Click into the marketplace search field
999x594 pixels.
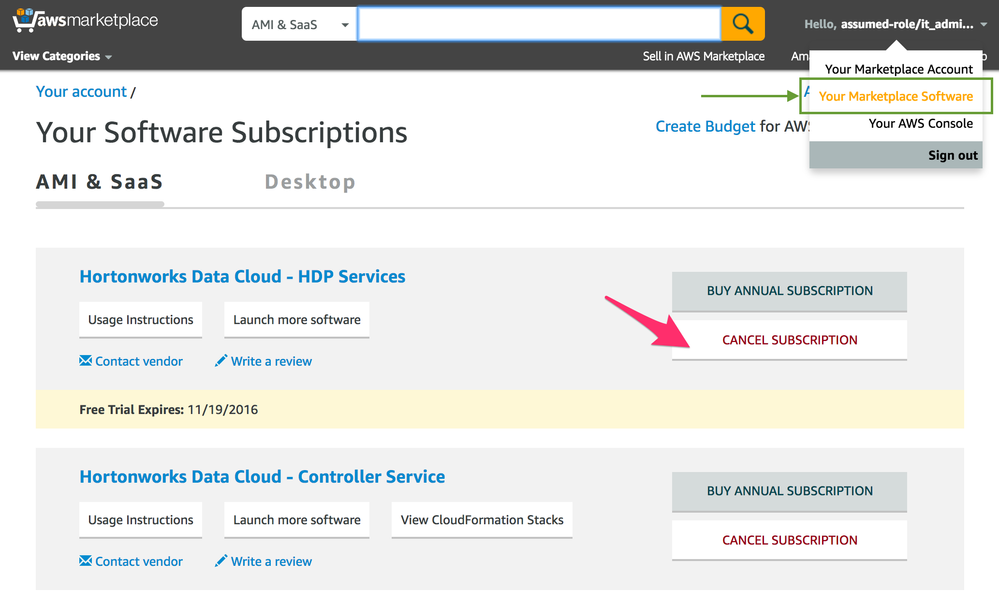click(x=539, y=24)
